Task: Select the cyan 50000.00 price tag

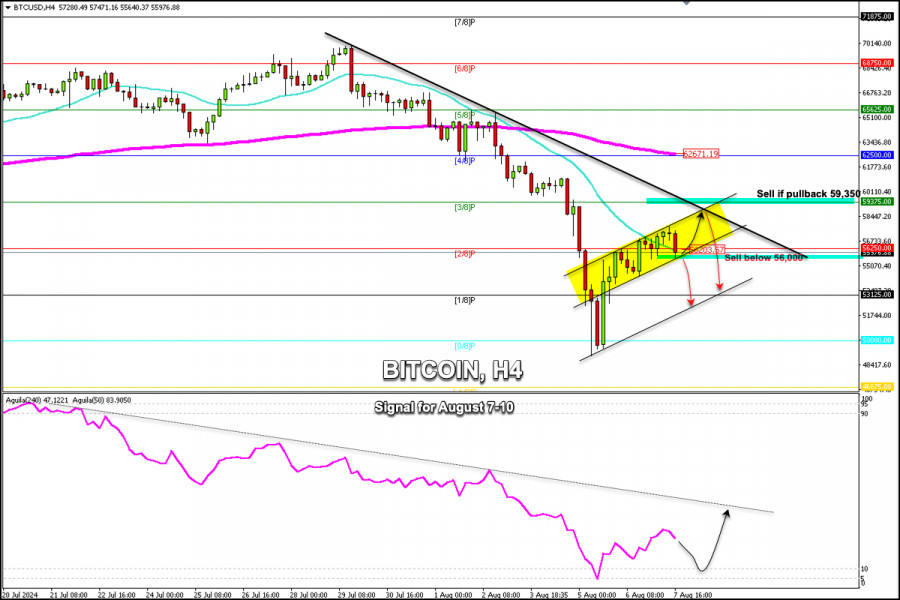Action: click(876, 340)
